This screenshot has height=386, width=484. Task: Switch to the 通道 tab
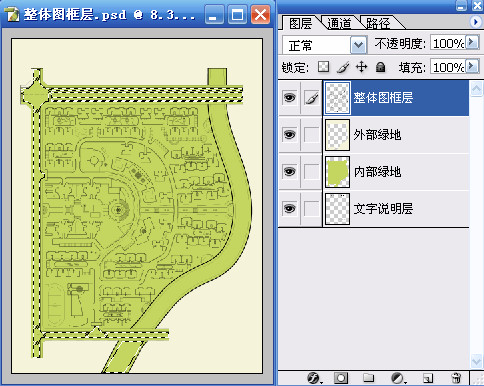(339, 23)
